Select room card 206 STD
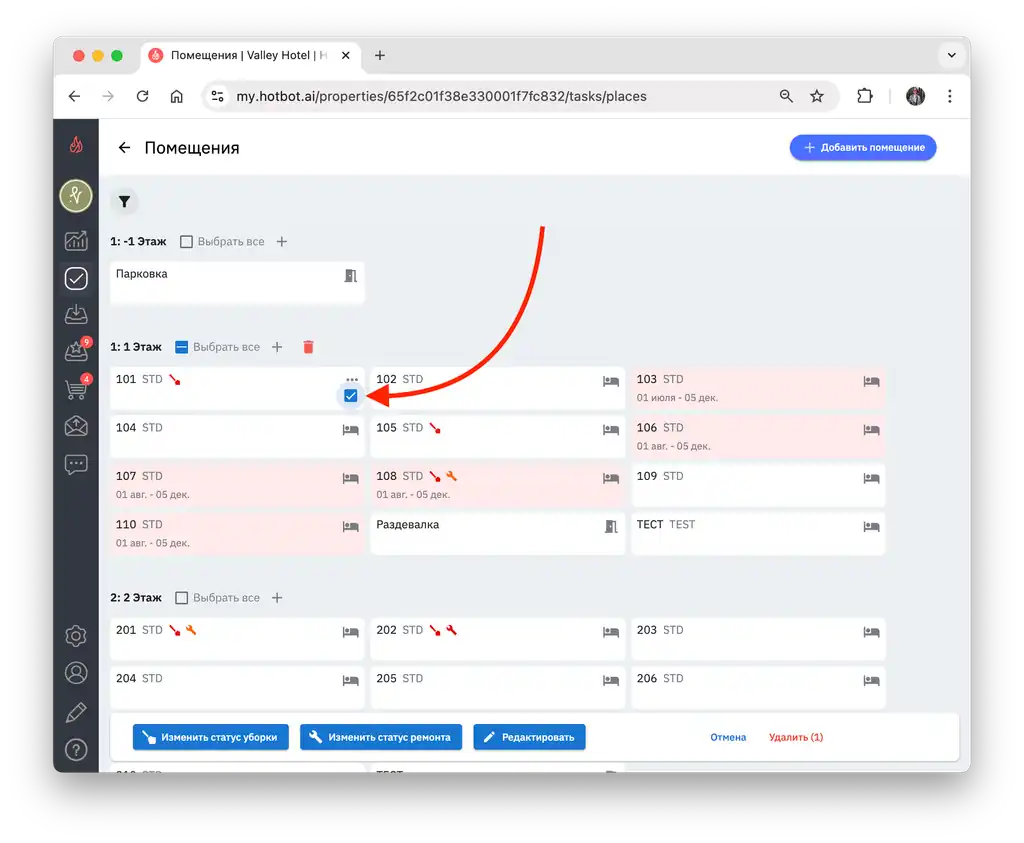This screenshot has width=1024, height=843. [758, 688]
